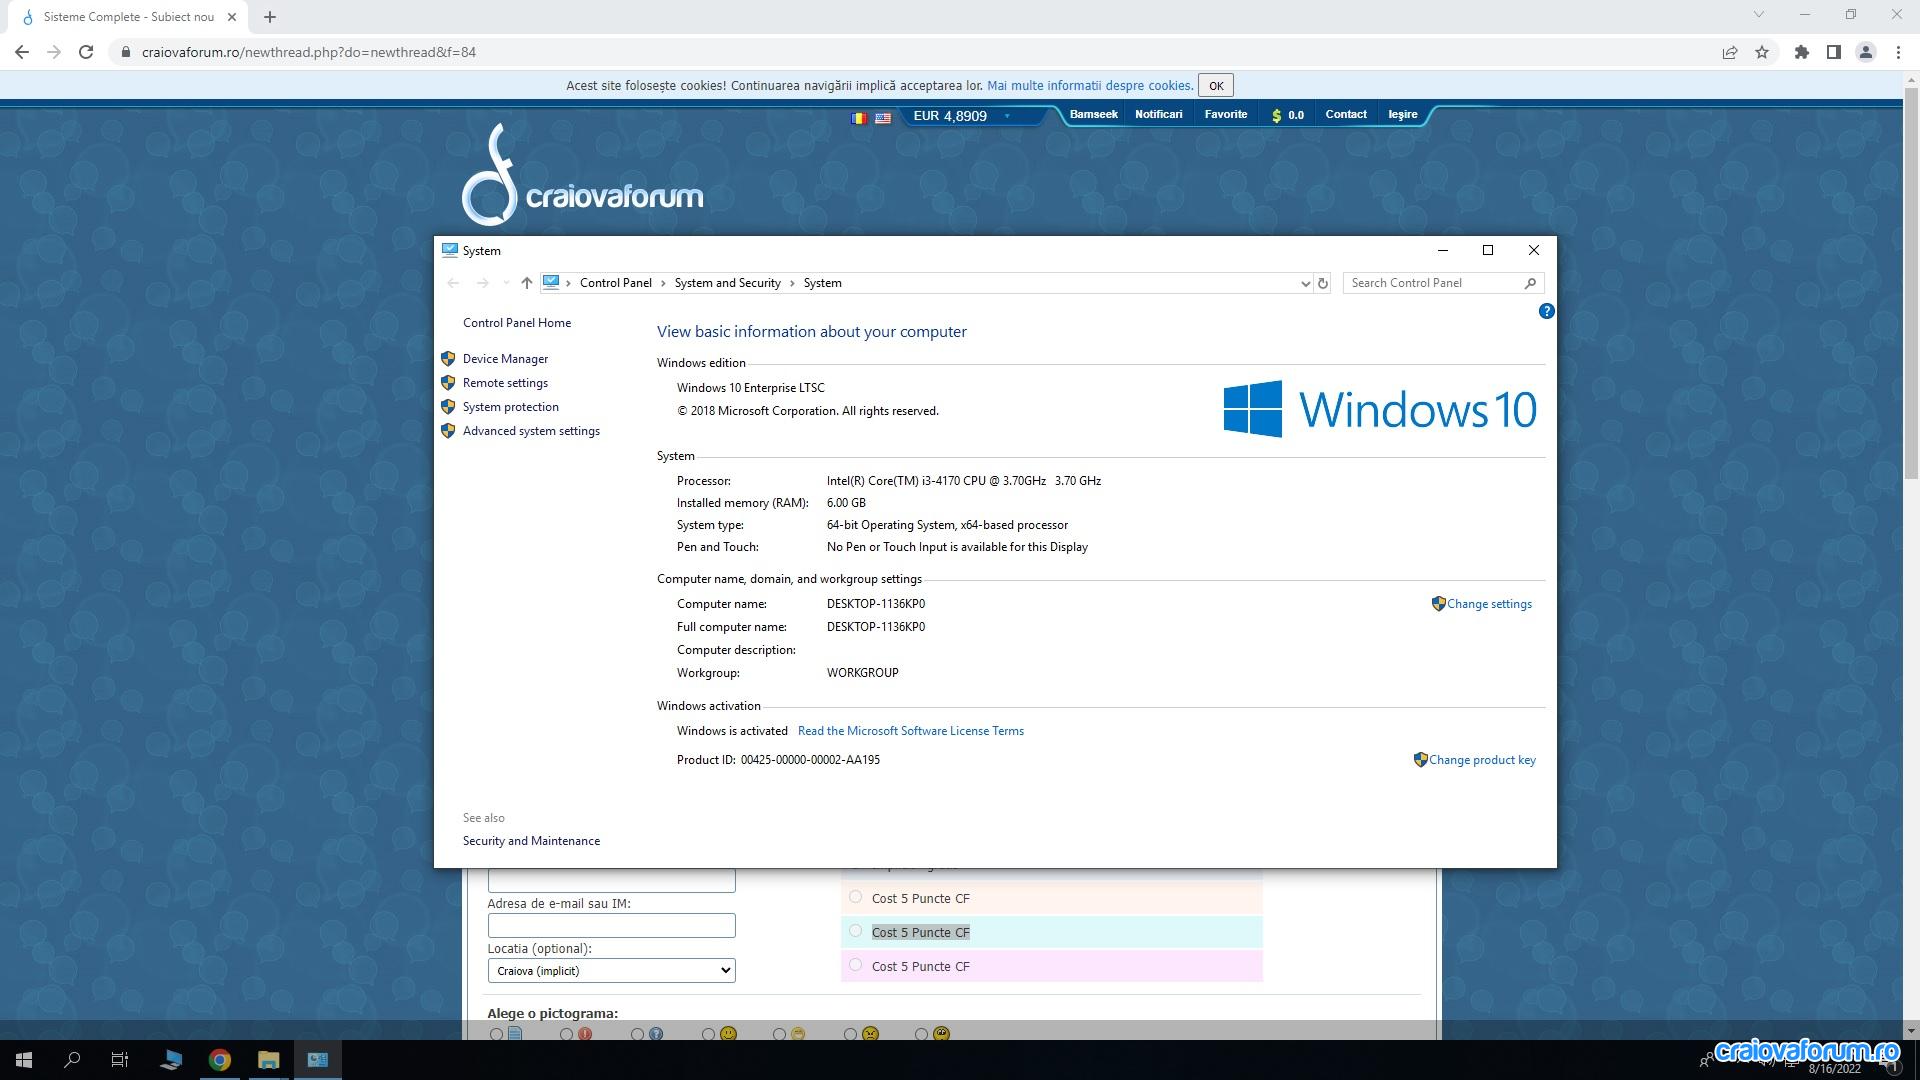
Task: Open Chrome from the taskbar
Action: click(x=220, y=1060)
